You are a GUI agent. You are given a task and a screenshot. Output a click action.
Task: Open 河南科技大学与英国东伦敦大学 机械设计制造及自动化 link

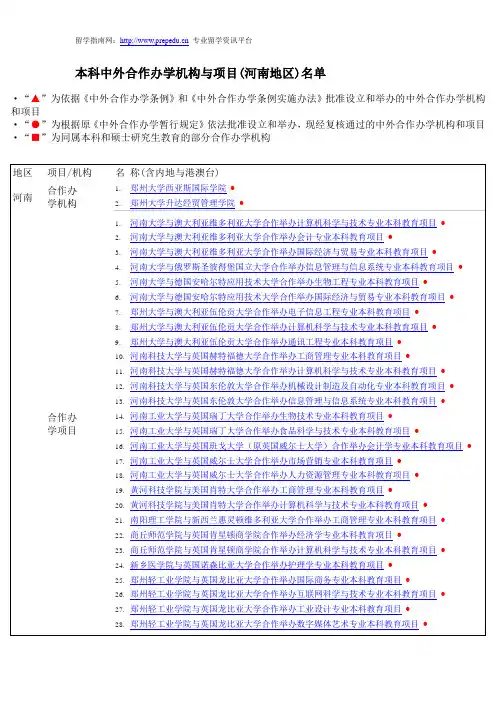pos(288,386)
